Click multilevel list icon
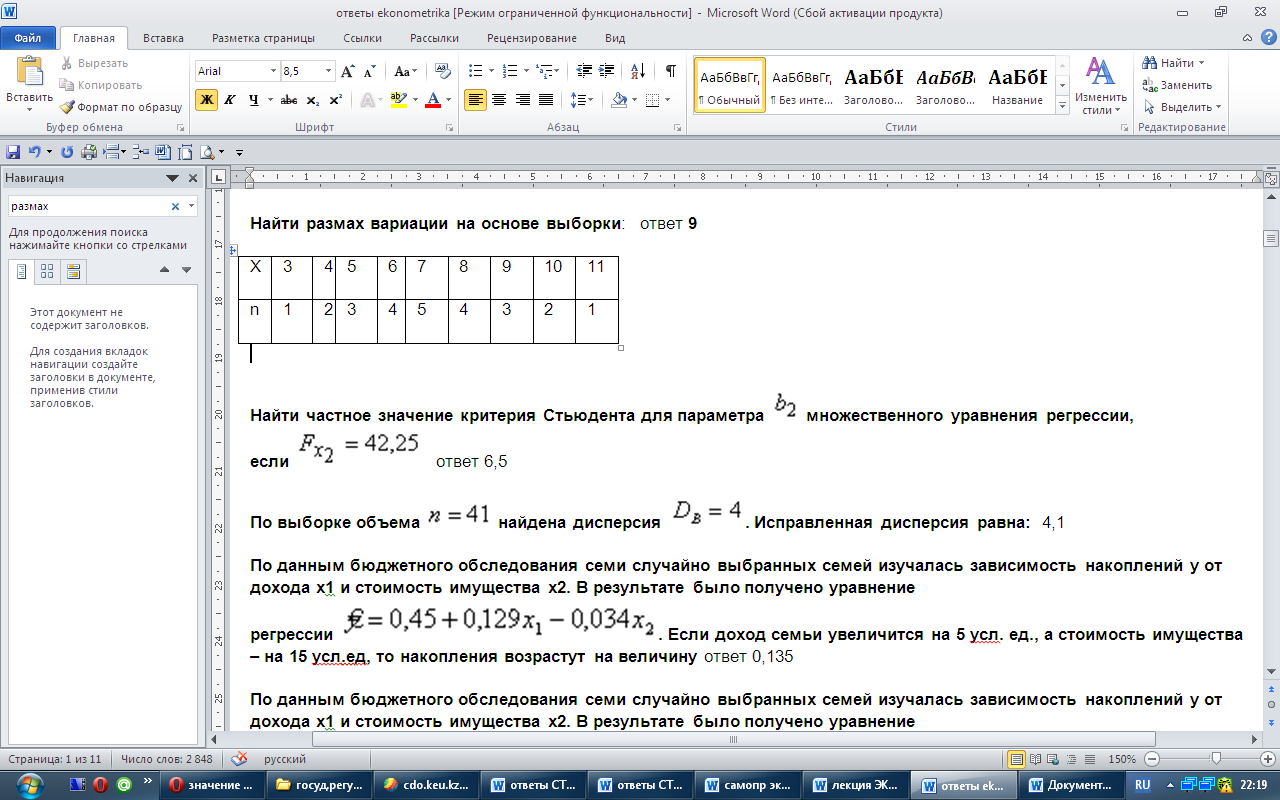 [544, 71]
